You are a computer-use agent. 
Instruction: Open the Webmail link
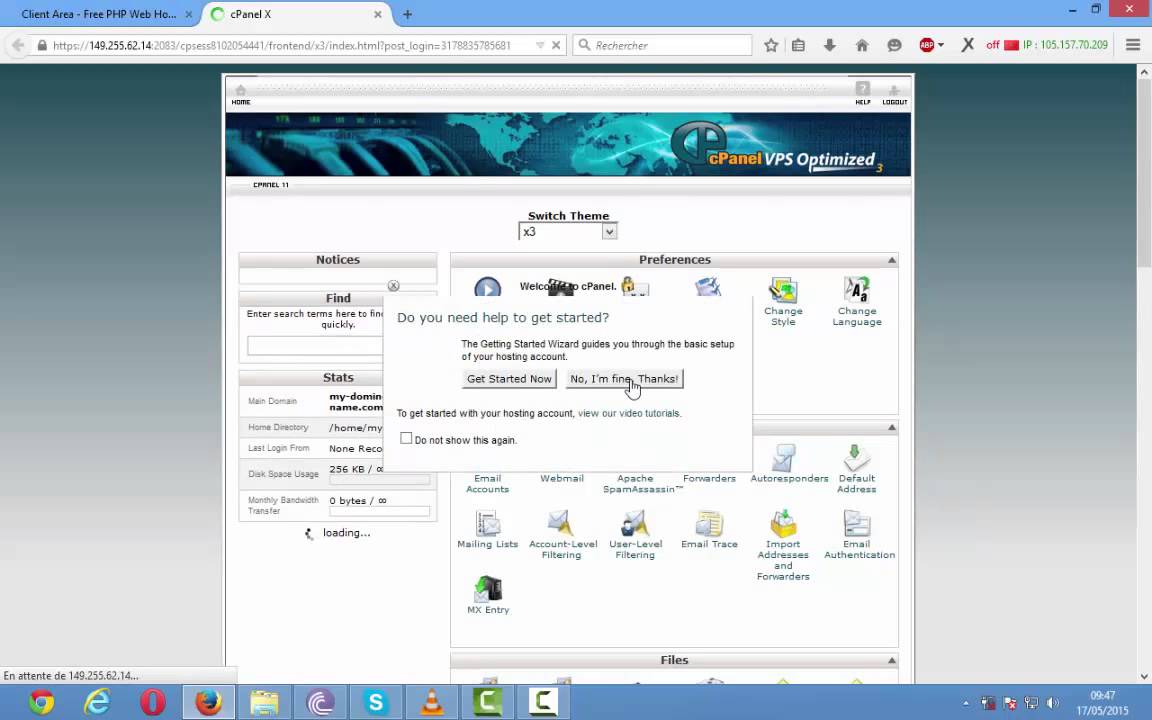[562, 478]
